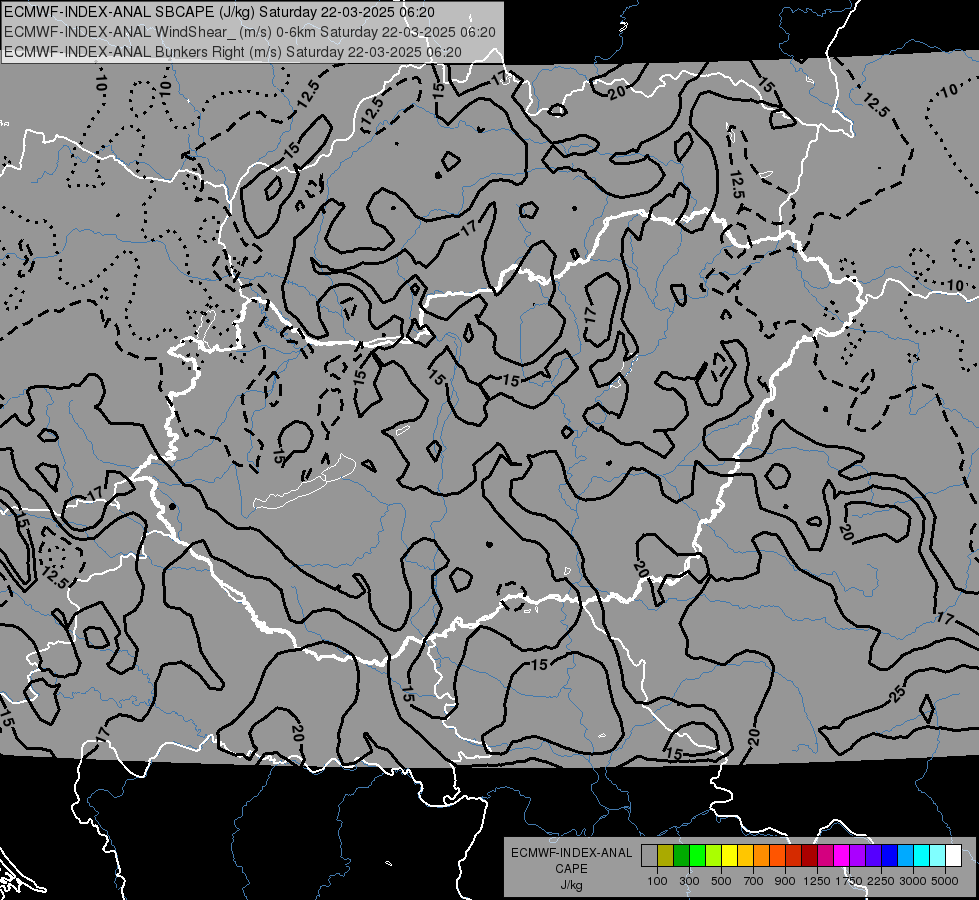Pick the pure blue legend swatch
Viewport: 979px width, 900px height.
tap(889, 856)
